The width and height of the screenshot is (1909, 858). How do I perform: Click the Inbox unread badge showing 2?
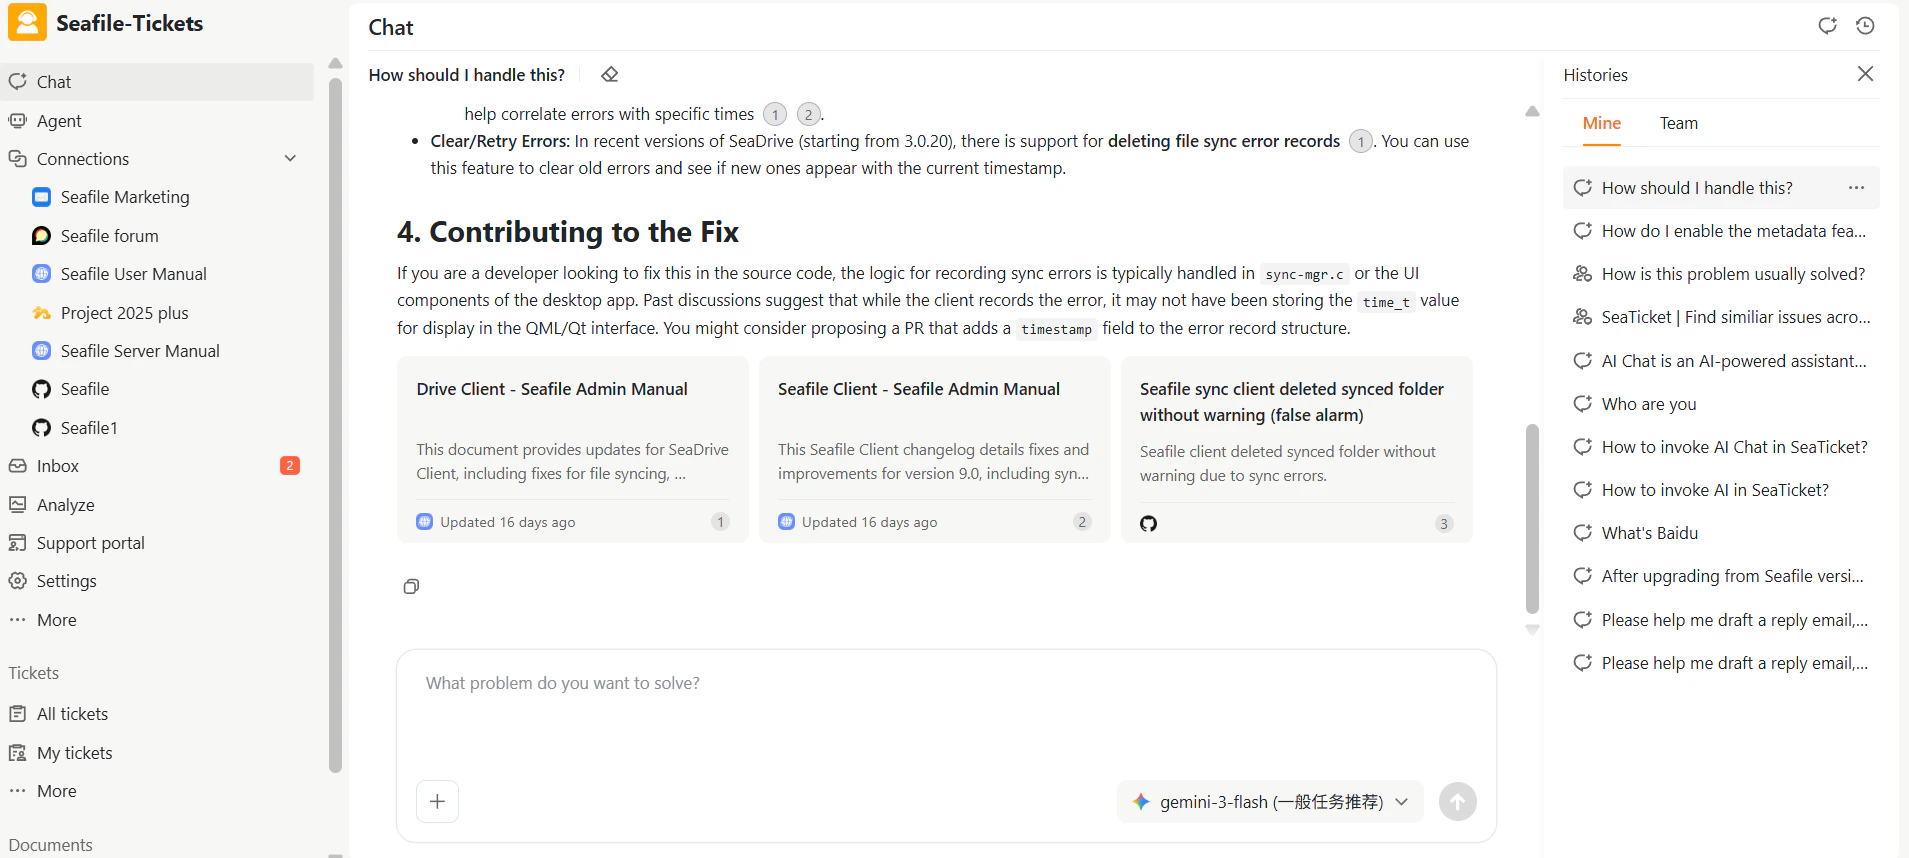pos(290,465)
